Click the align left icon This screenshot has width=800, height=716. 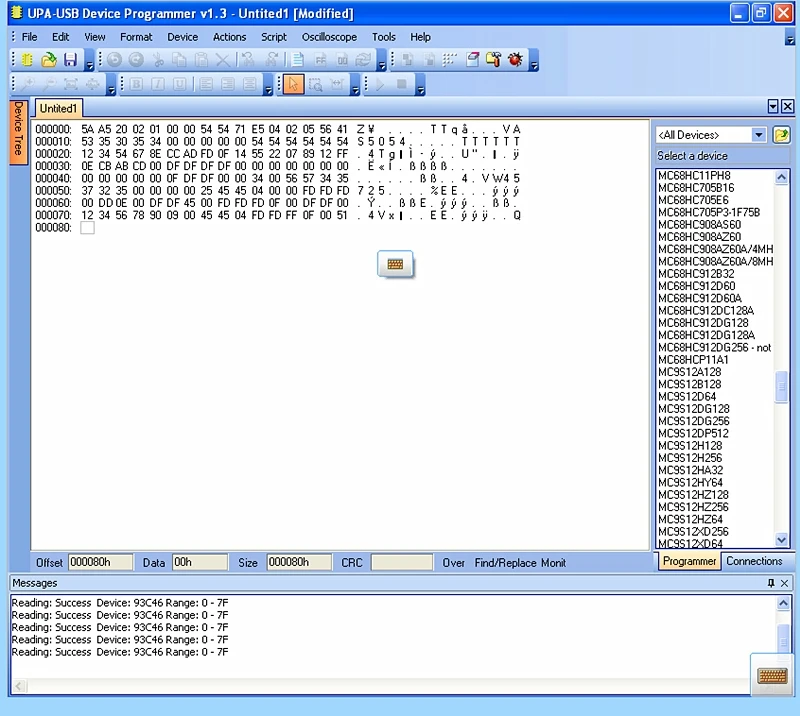(x=206, y=84)
